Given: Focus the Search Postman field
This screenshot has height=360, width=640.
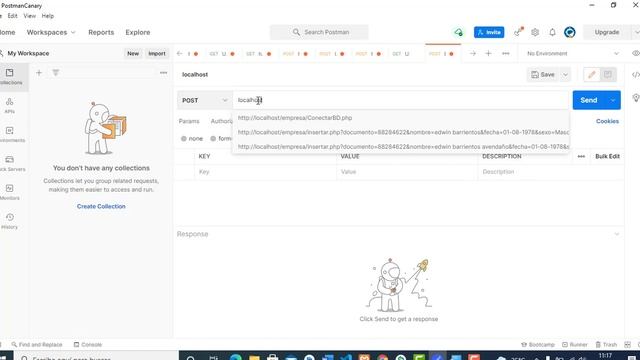Looking at the screenshot, I should (319, 32).
